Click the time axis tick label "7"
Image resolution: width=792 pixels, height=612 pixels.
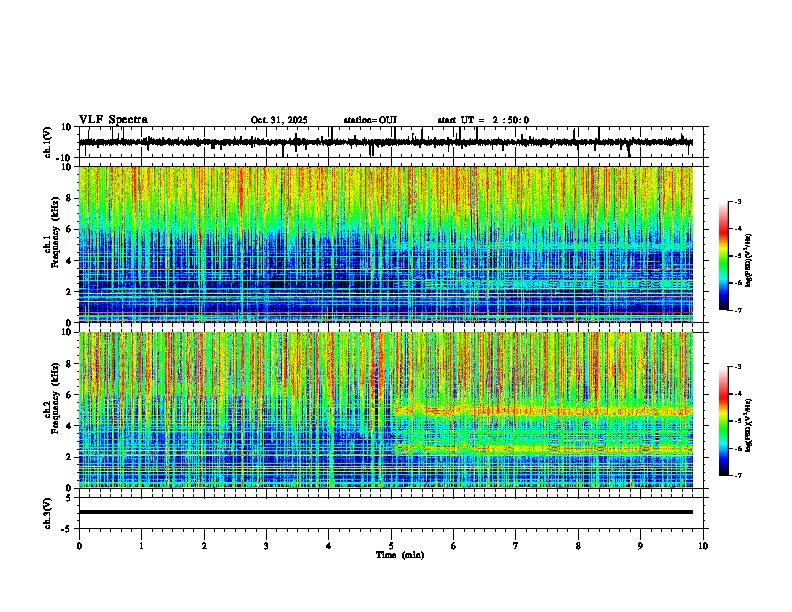(x=516, y=546)
